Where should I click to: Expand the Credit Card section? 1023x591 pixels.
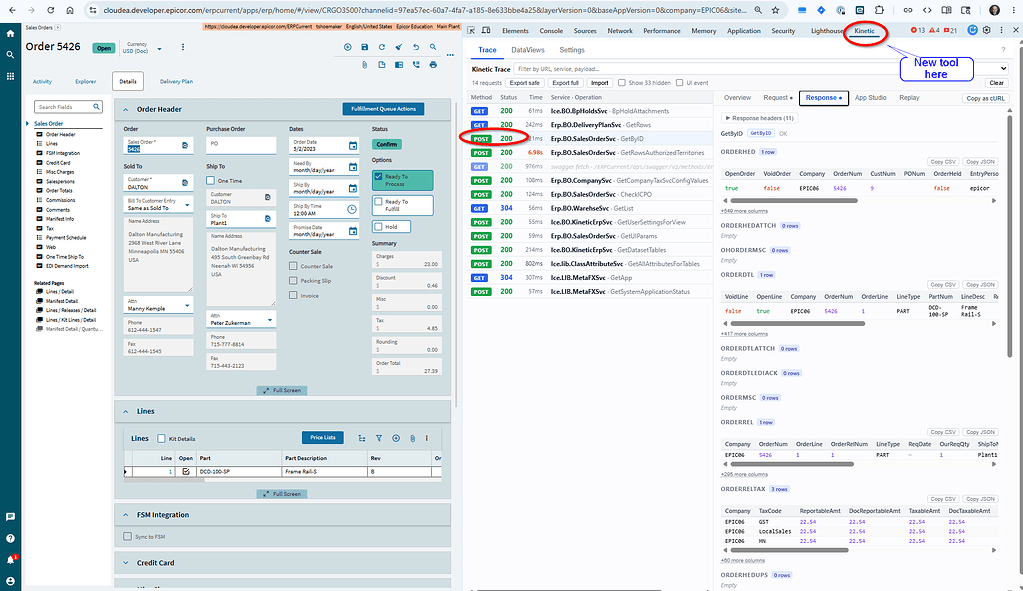pos(126,563)
